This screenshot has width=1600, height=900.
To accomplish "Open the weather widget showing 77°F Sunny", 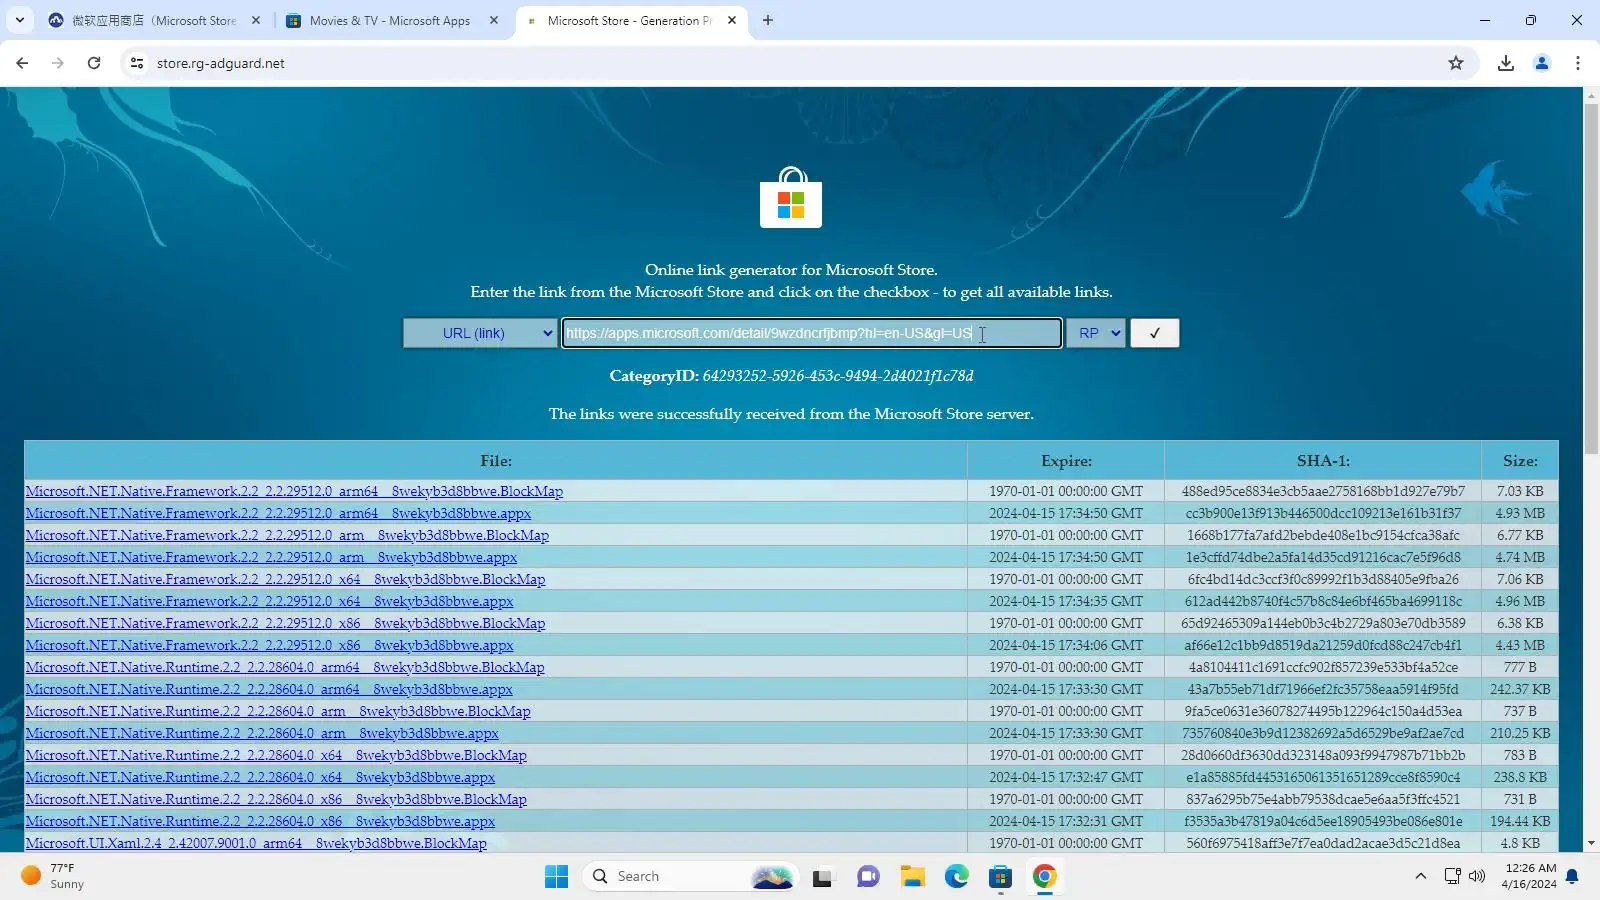I will [x=55, y=876].
